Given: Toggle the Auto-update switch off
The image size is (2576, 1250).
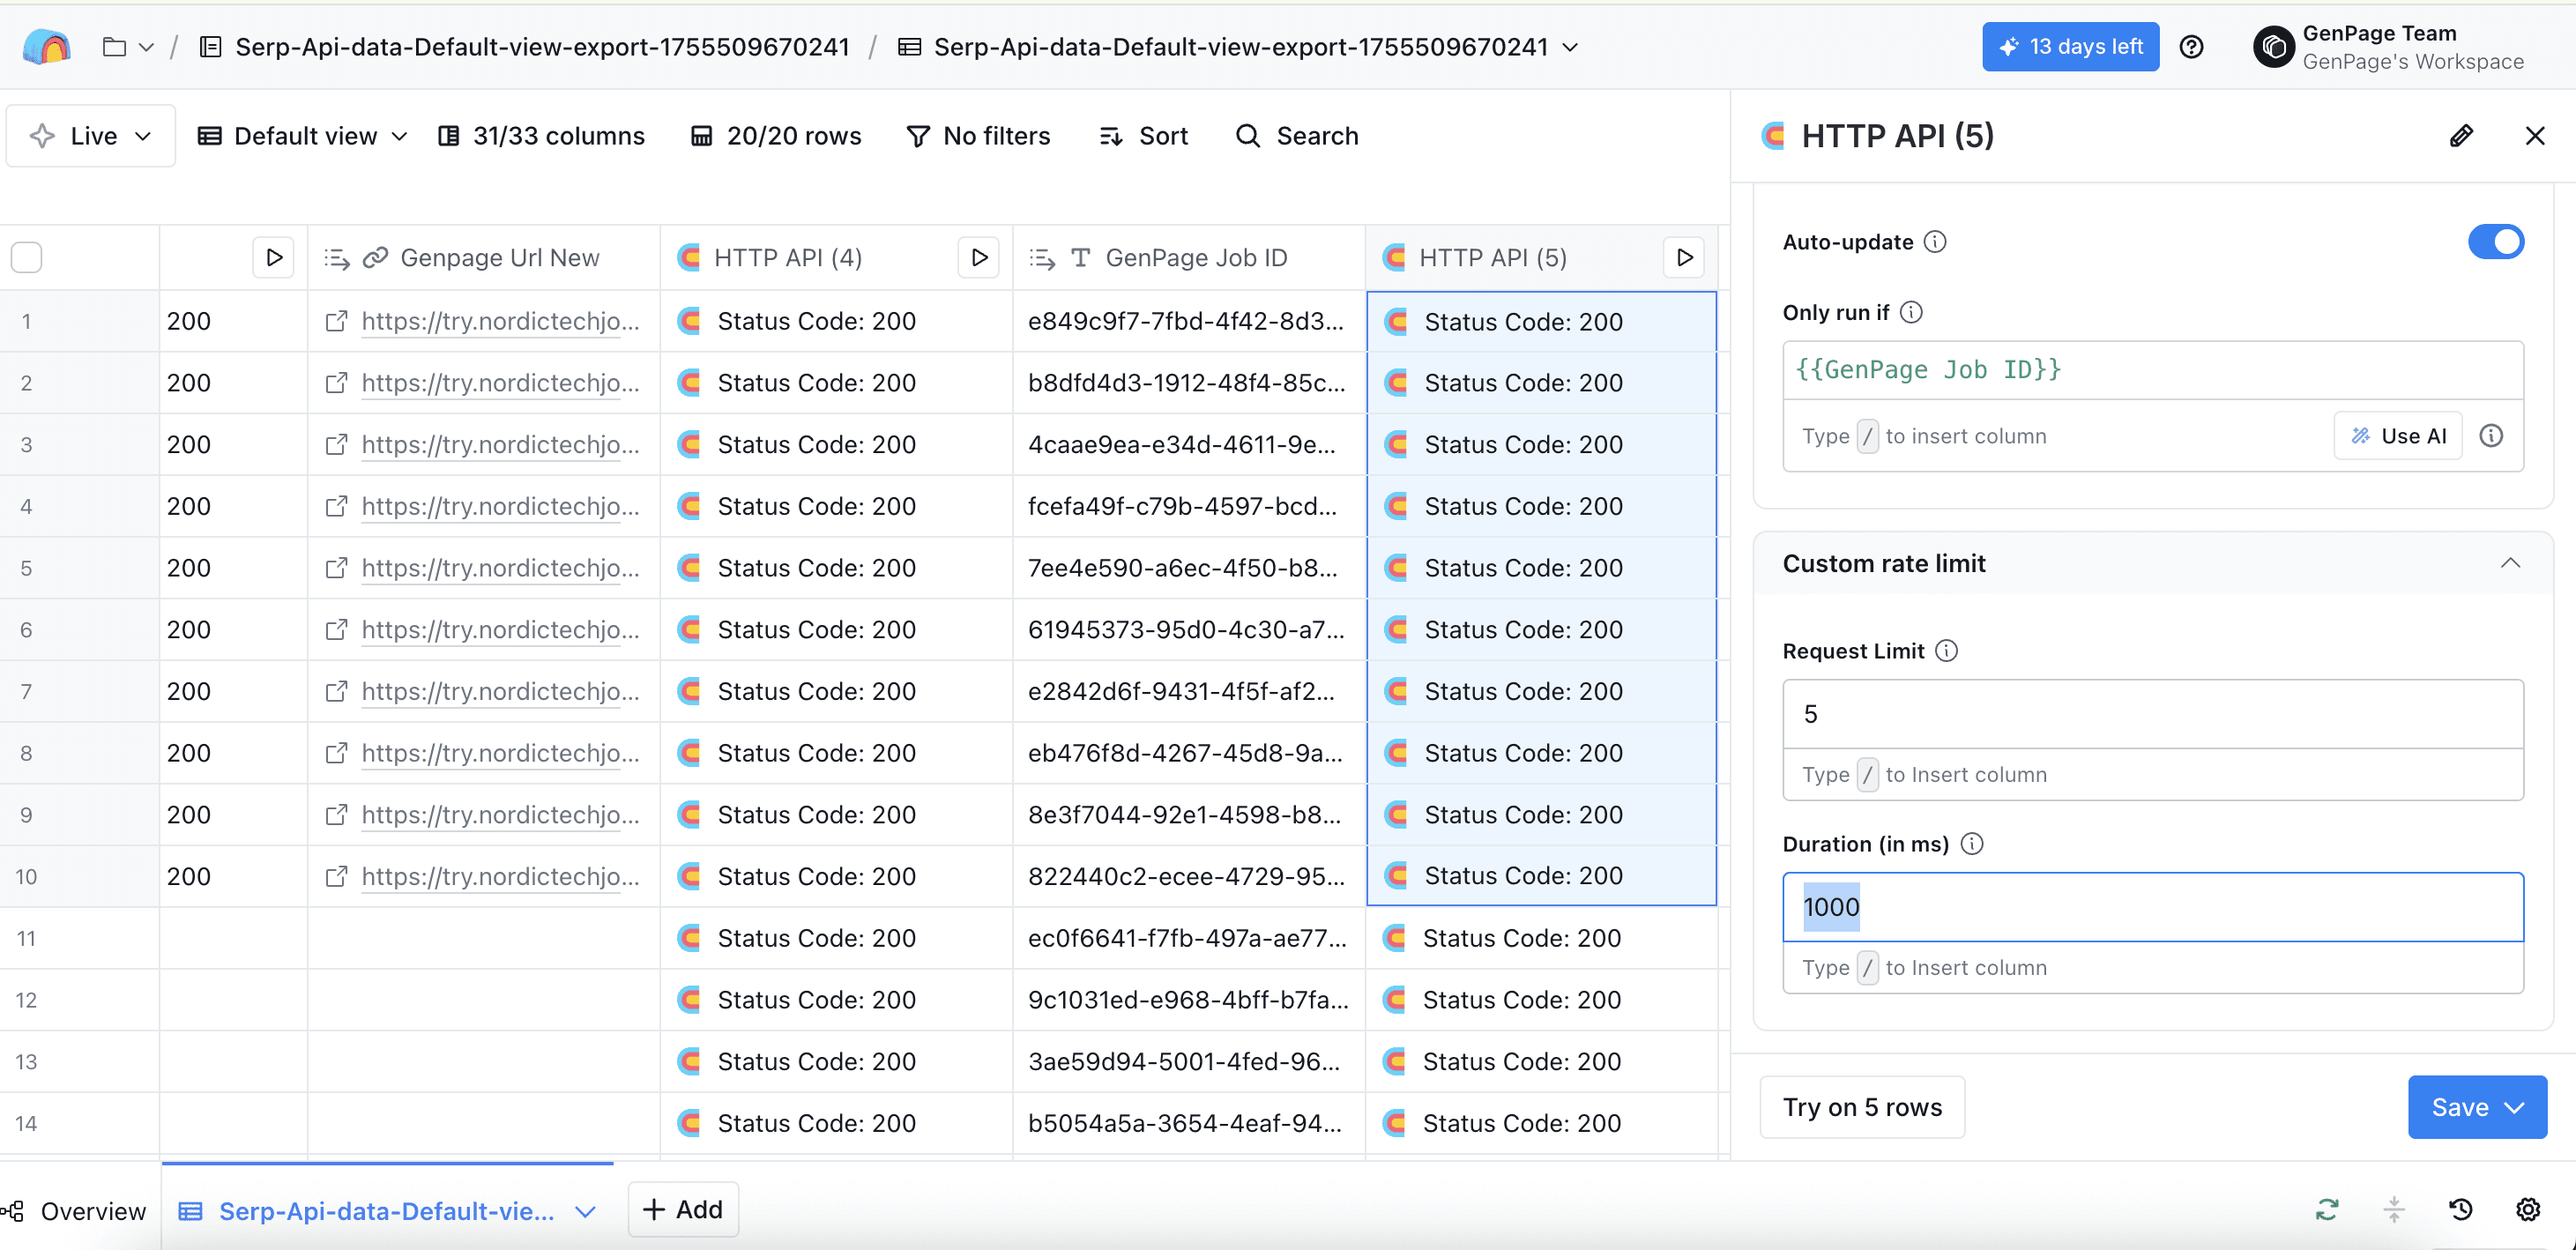Looking at the screenshot, I should coord(2495,242).
